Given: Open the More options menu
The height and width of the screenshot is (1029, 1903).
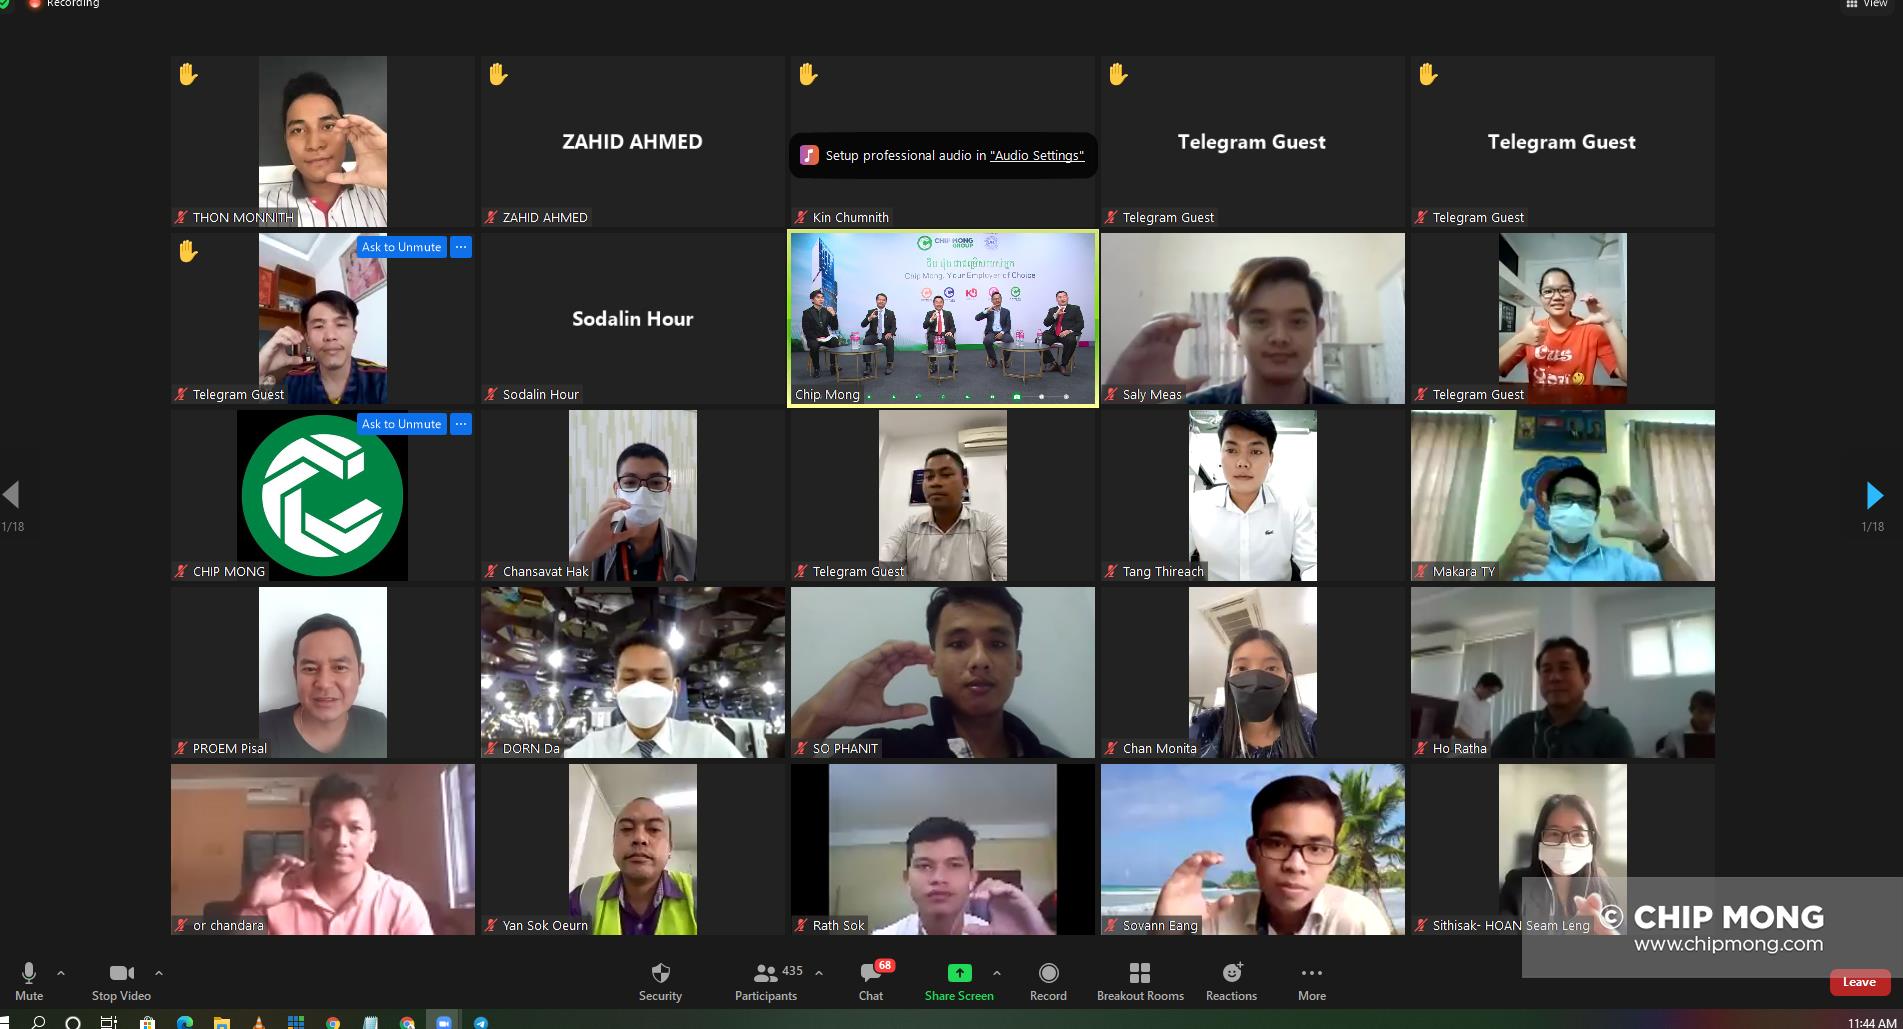Looking at the screenshot, I should click(x=1312, y=981).
